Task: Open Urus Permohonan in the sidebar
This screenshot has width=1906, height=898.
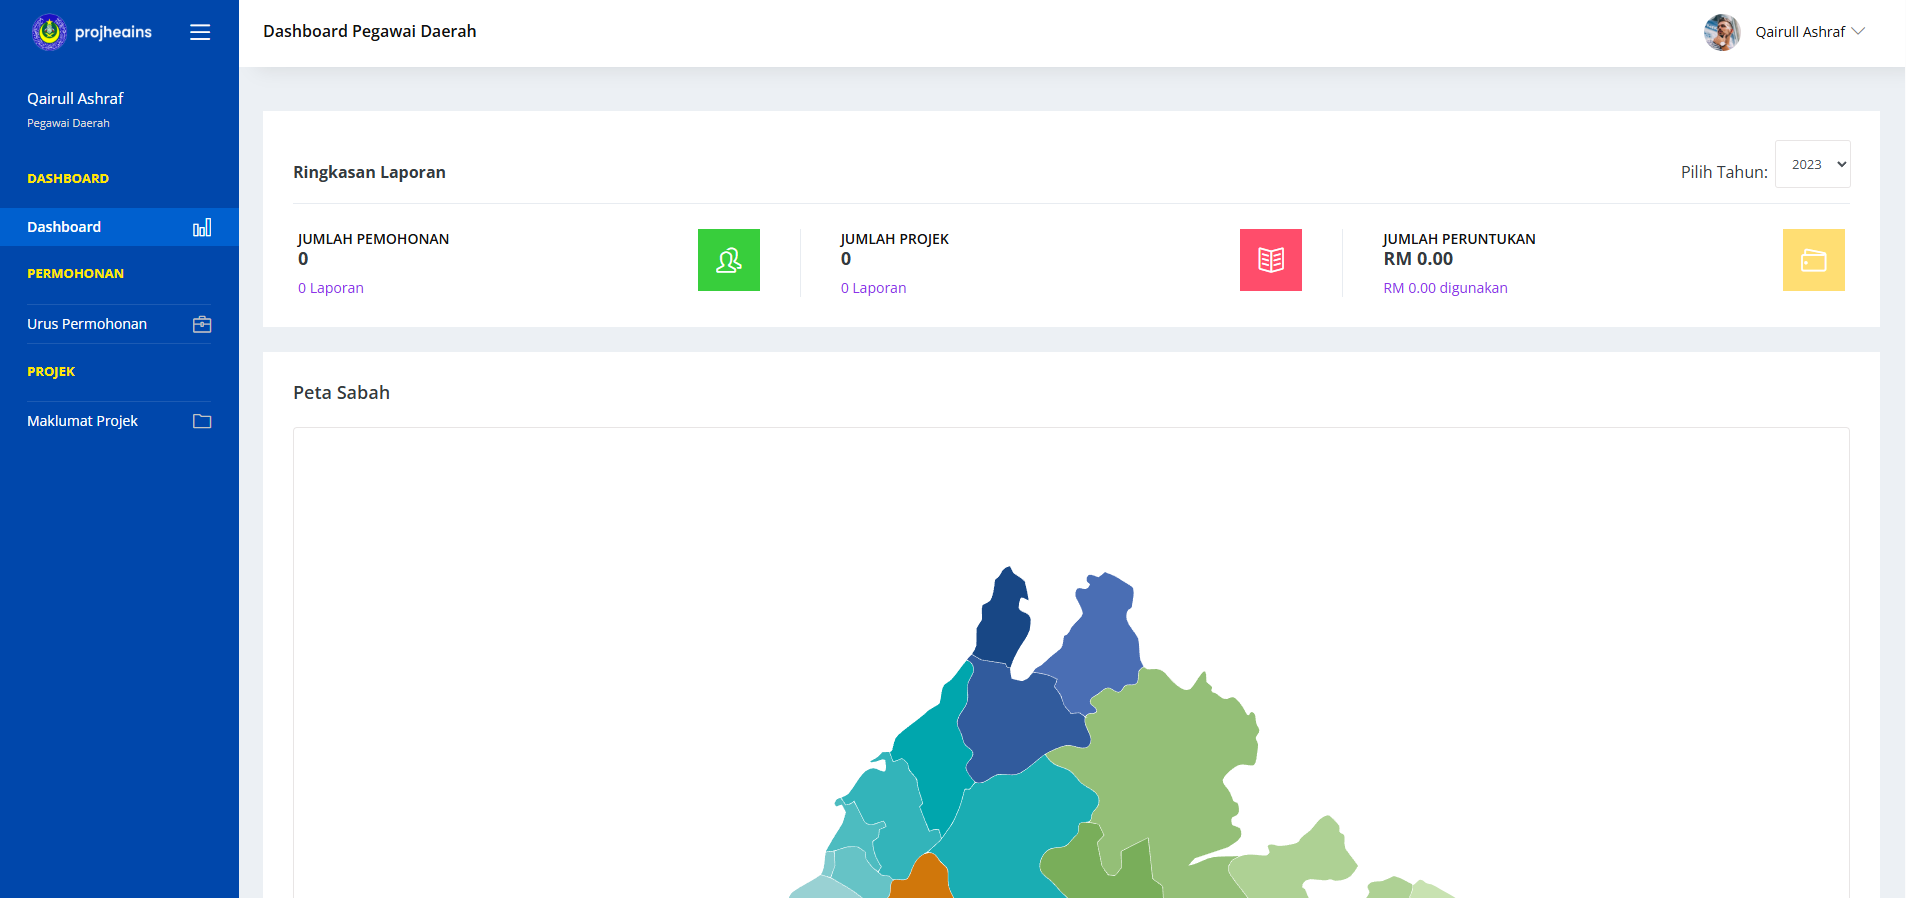Action: (x=87, y=324)
